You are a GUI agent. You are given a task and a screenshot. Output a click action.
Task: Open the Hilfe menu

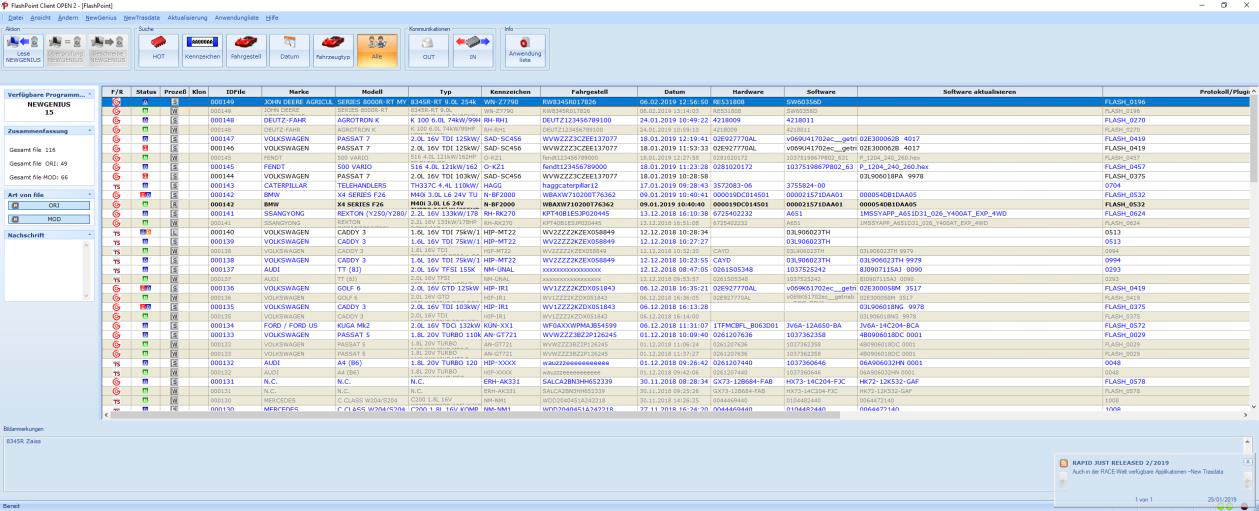click(x=273, y=18)
